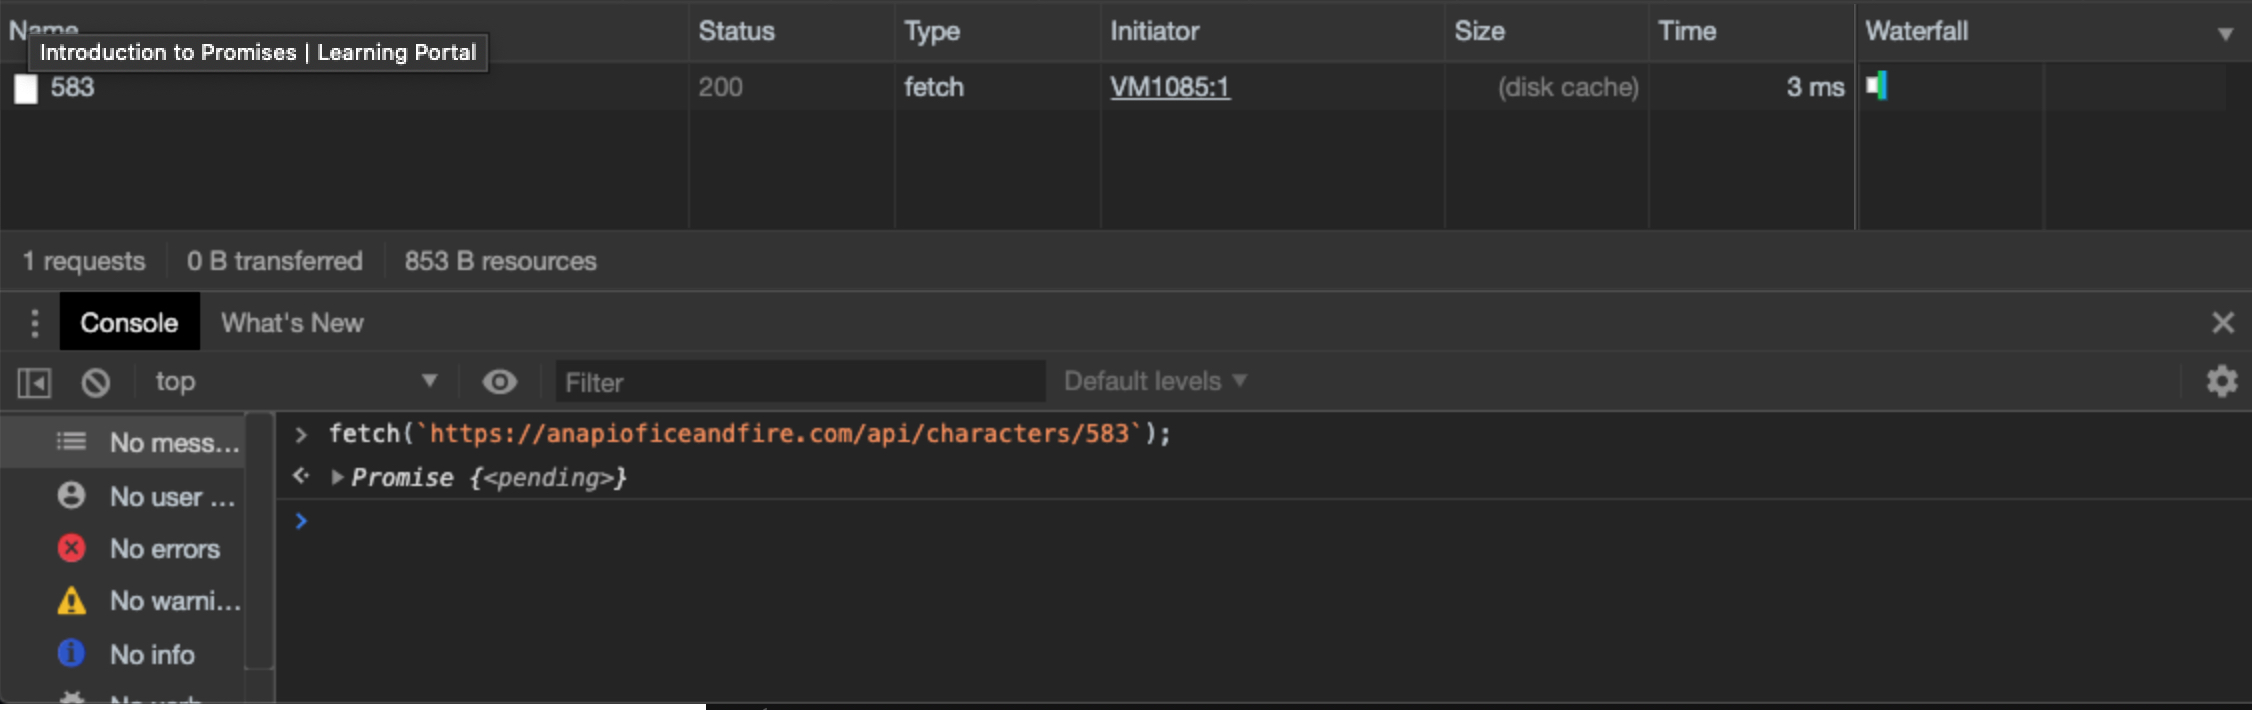Select the Console tab

pyautogui.click(x=129, y=323)
